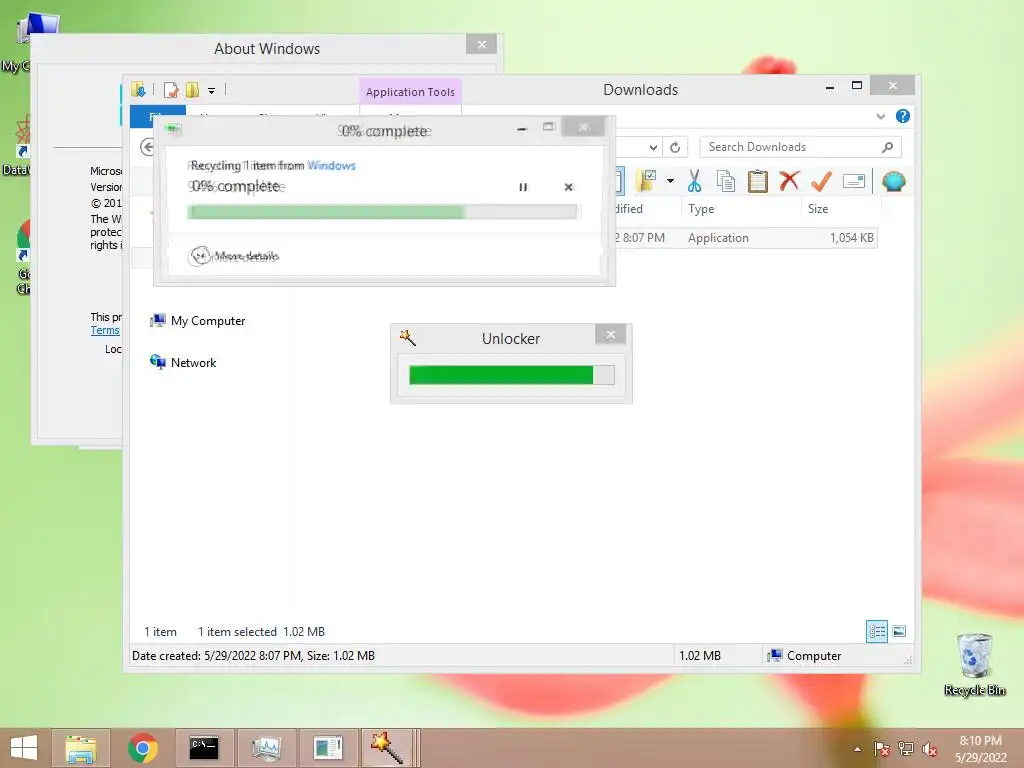Click the Properties quick access icon
1024x768 pixels.
pyautogui.click(x=171, y=89)
